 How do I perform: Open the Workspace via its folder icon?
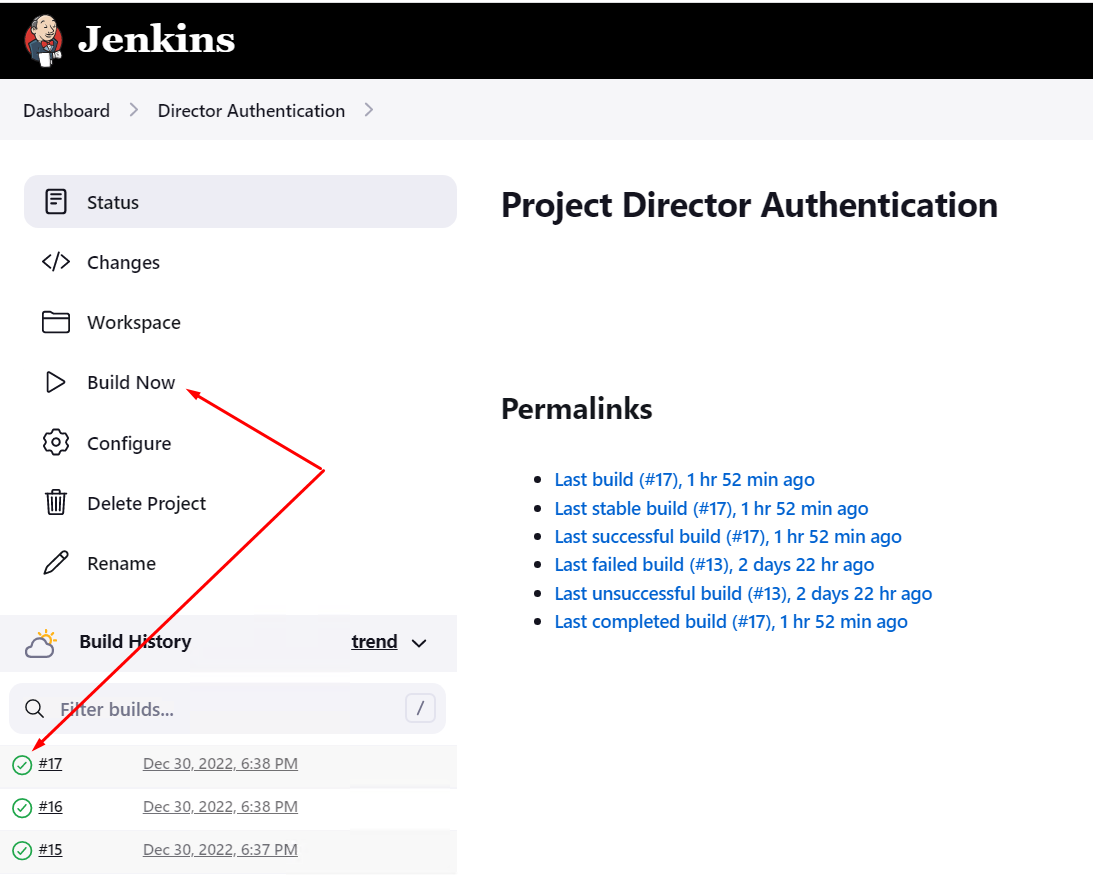[57, 322]
